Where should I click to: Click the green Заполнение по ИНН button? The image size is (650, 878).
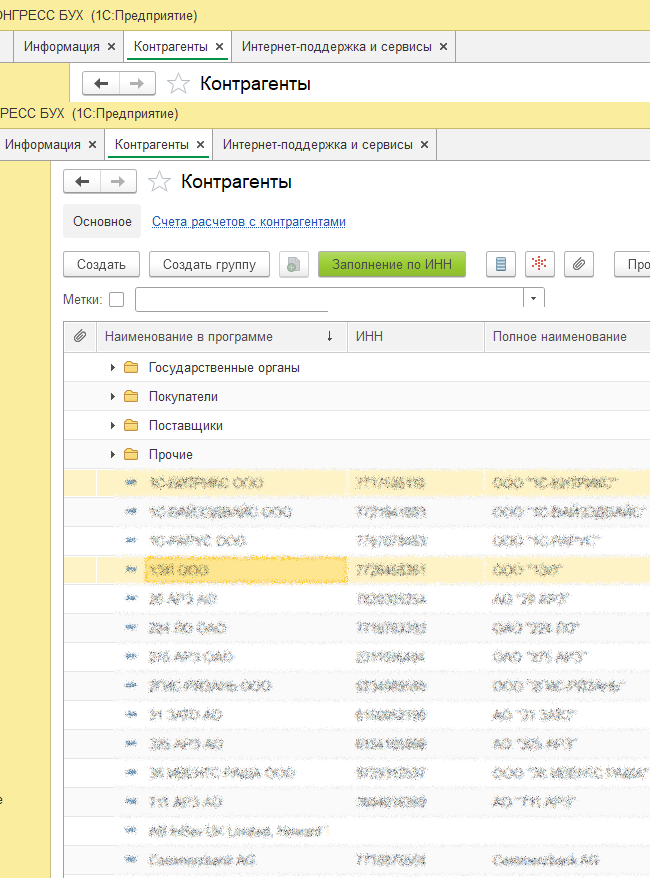coord(392,264)
